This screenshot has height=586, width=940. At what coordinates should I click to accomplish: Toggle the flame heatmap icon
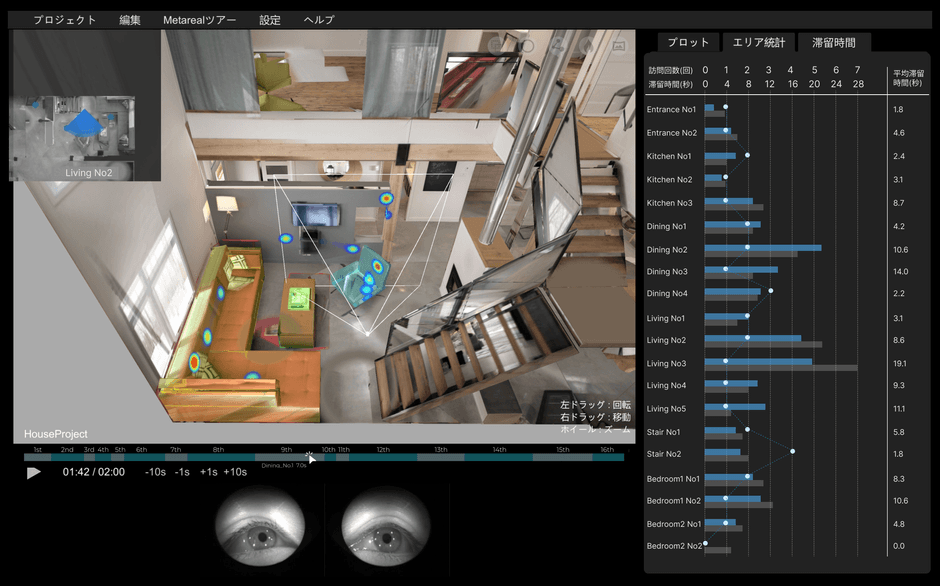(x=587, y=46)
